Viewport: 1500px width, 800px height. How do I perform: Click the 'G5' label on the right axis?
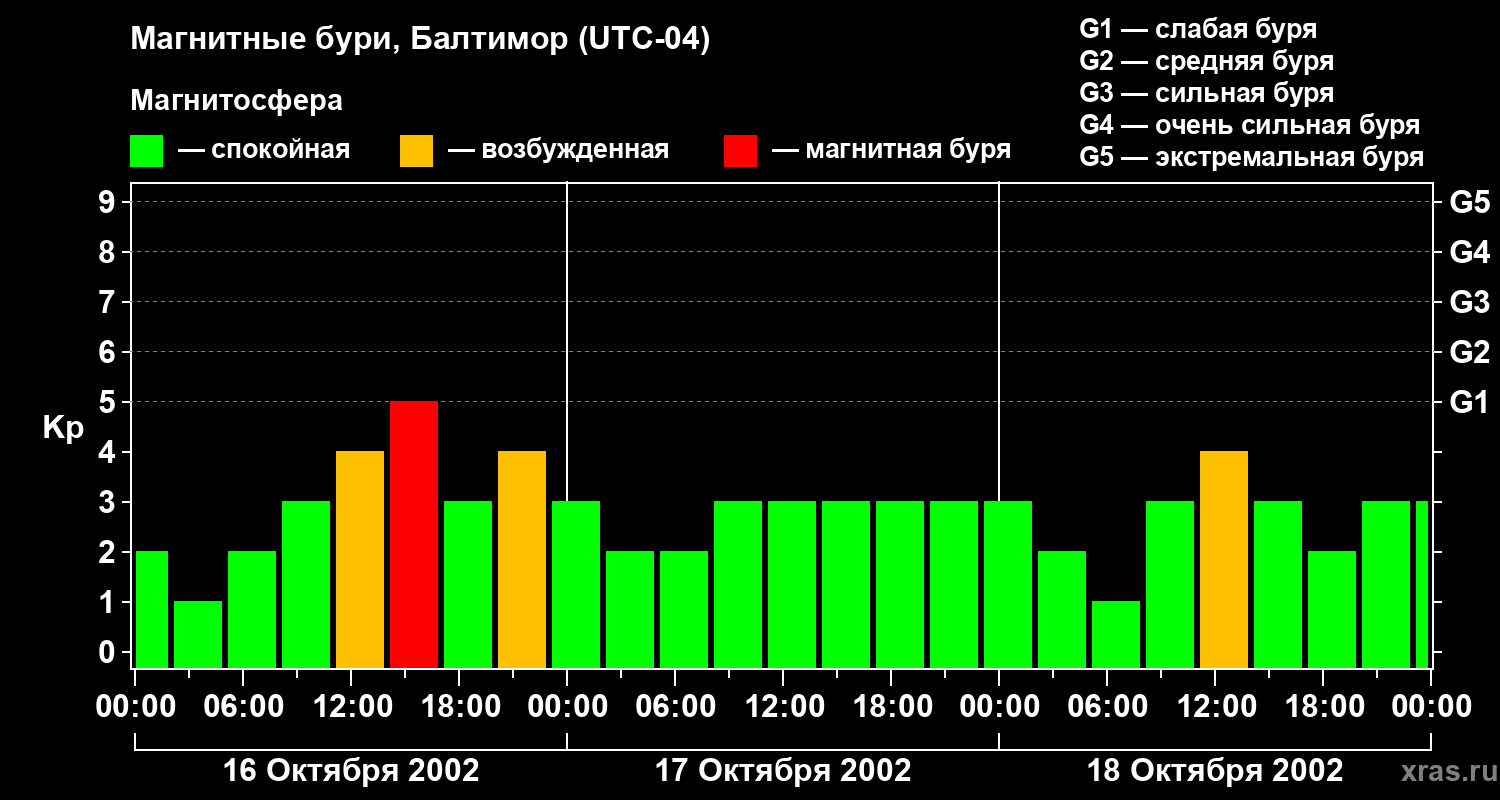pyautogui.click(x=1470, y=202)
